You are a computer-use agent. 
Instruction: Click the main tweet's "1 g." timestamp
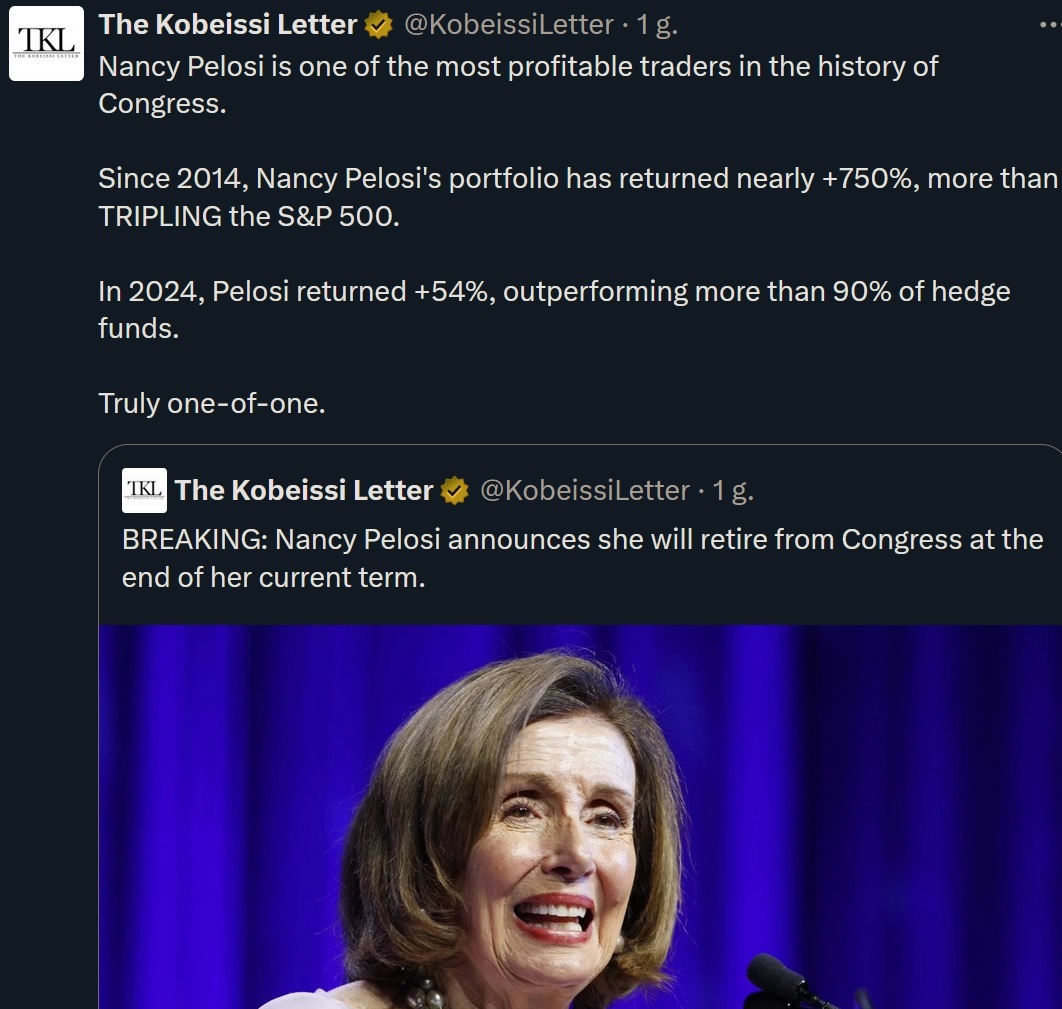click(657, 25)
